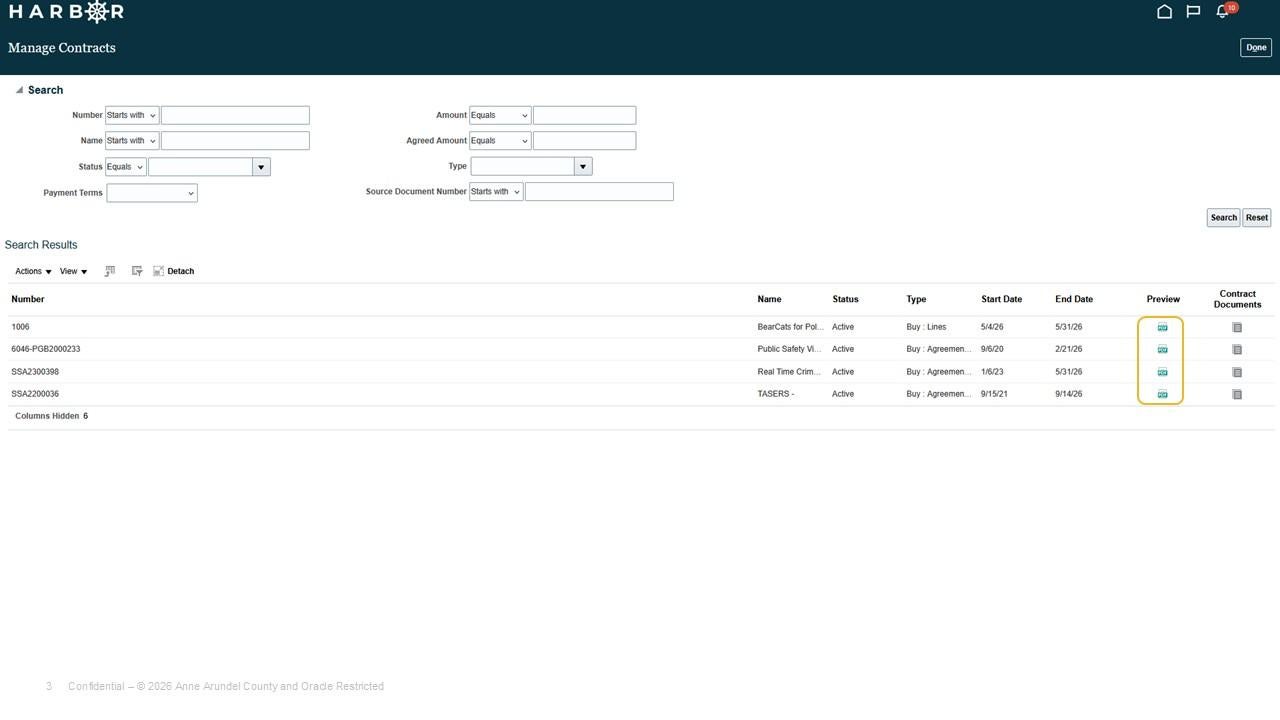The height and width of the screenshot is (720, 1280).
Task: Sort by Type column header
Action: (x=916, y=299)
